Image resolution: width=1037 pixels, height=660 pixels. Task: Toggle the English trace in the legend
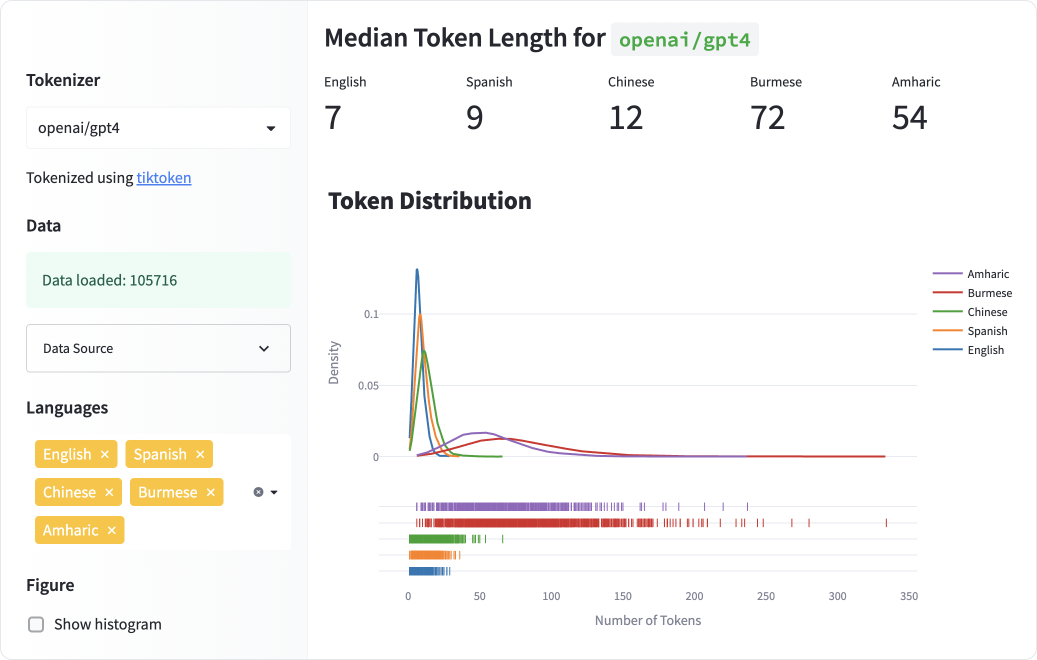pyautogui.click(x=988, y=350)
